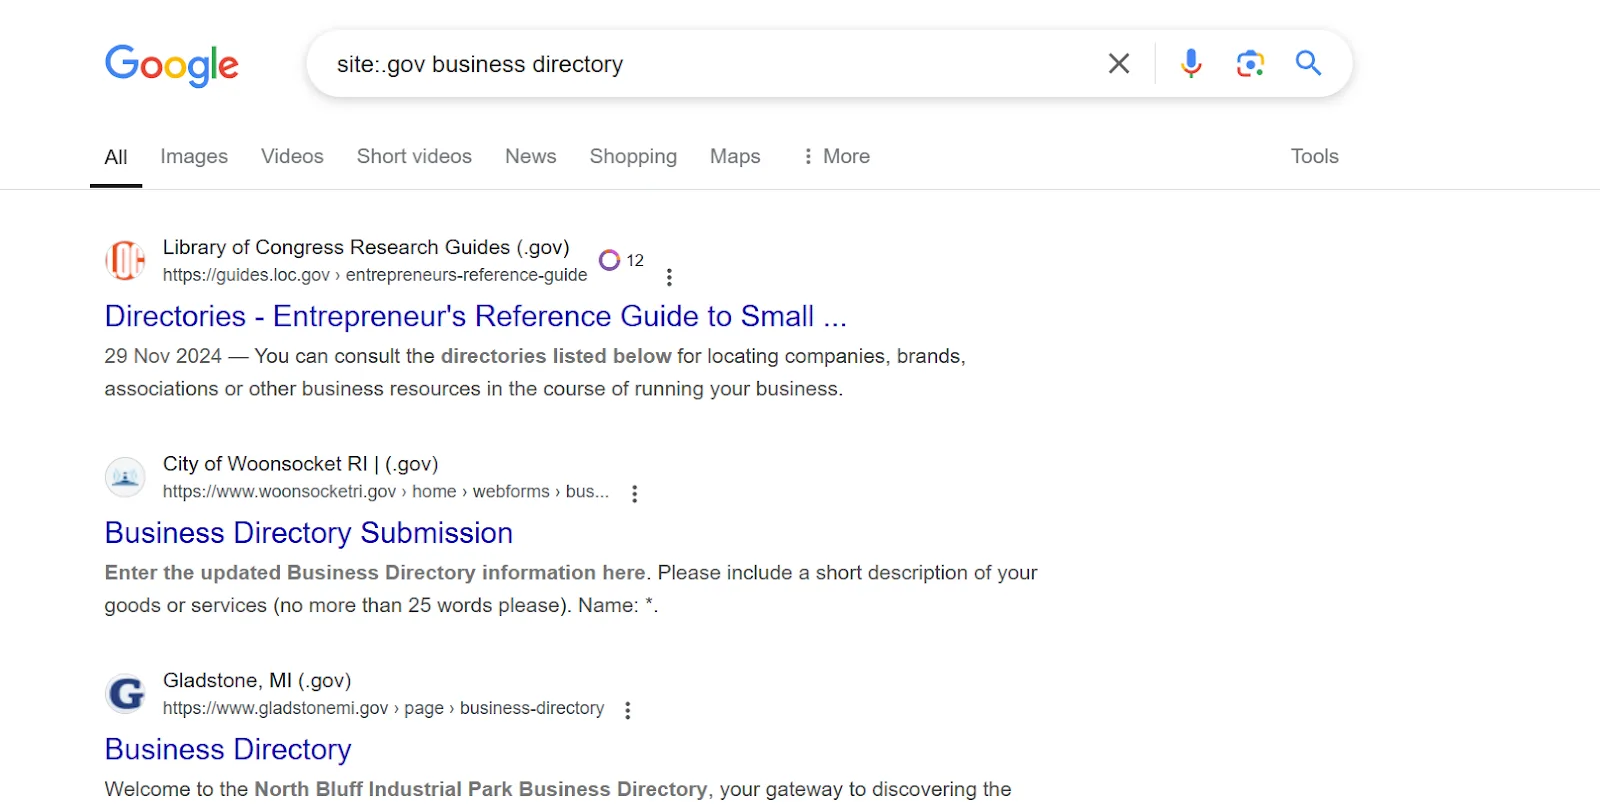Open Business Directory Submission link

[x=309, y=533]
